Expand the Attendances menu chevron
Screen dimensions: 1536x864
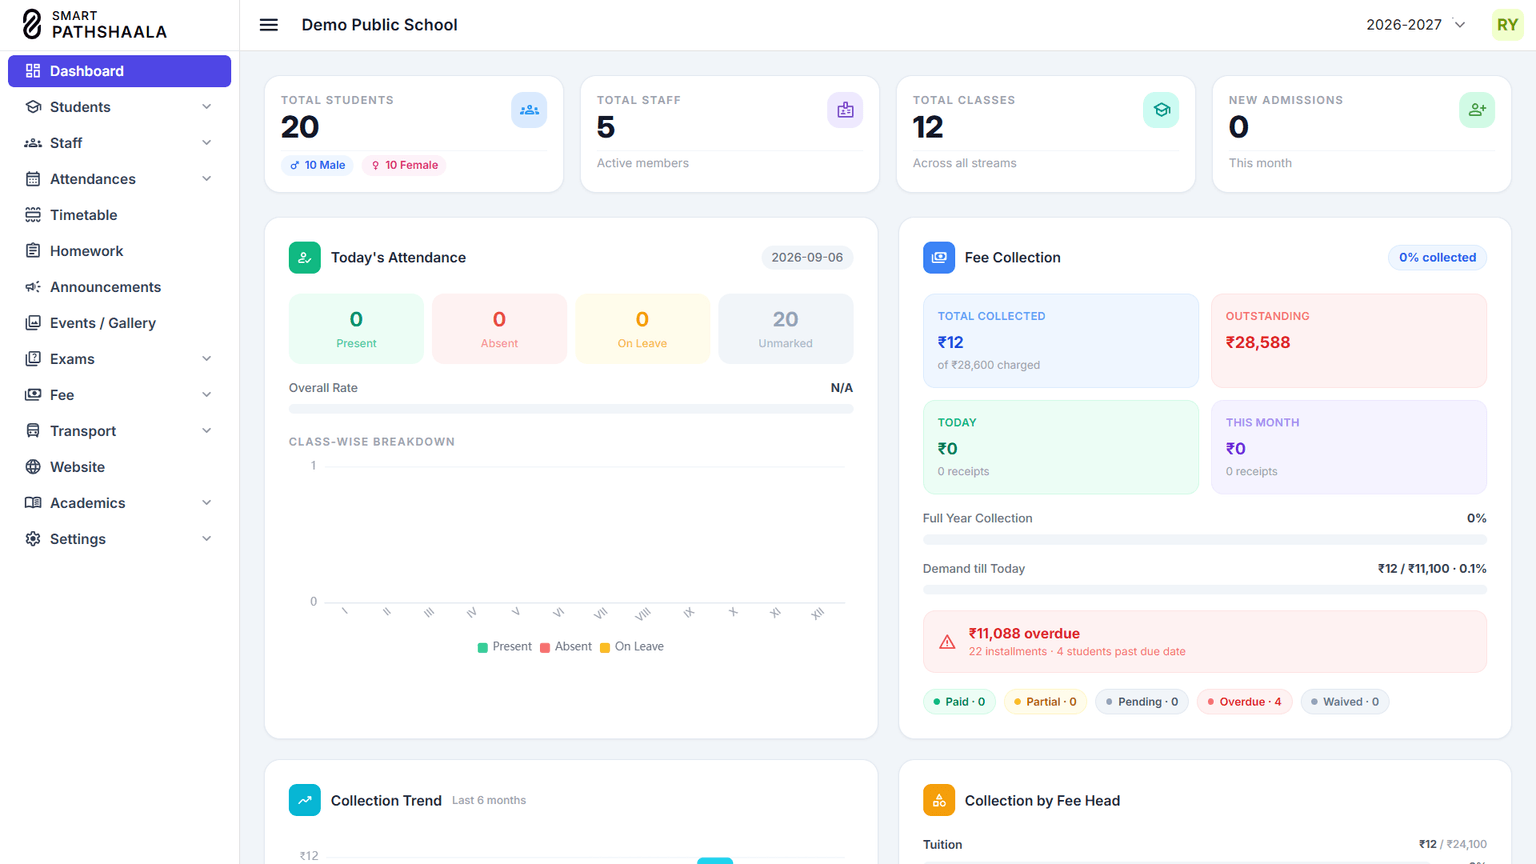click(207, 179)
